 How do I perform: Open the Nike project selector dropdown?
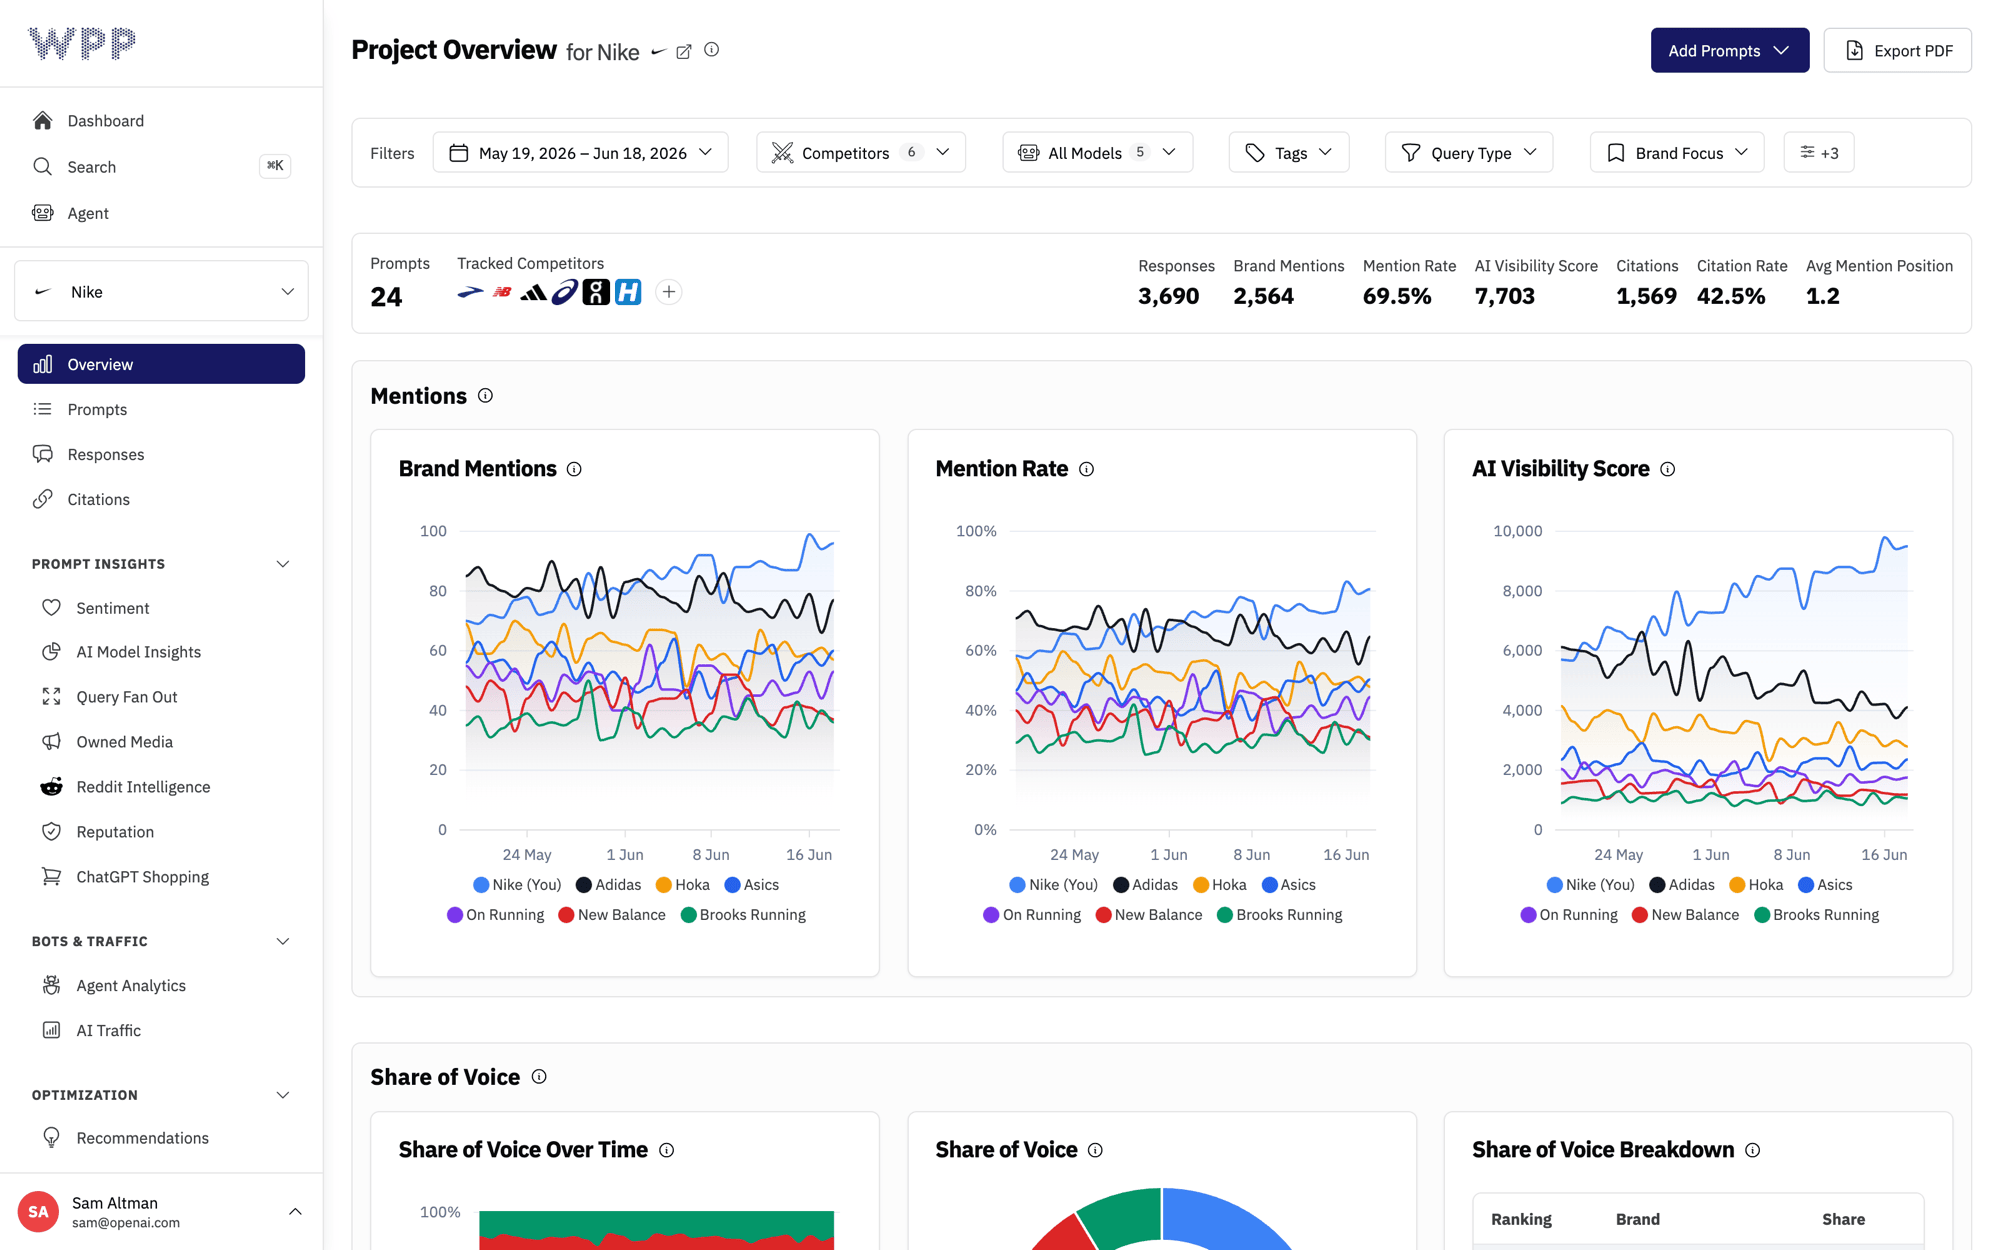click(x=161, y=292)
